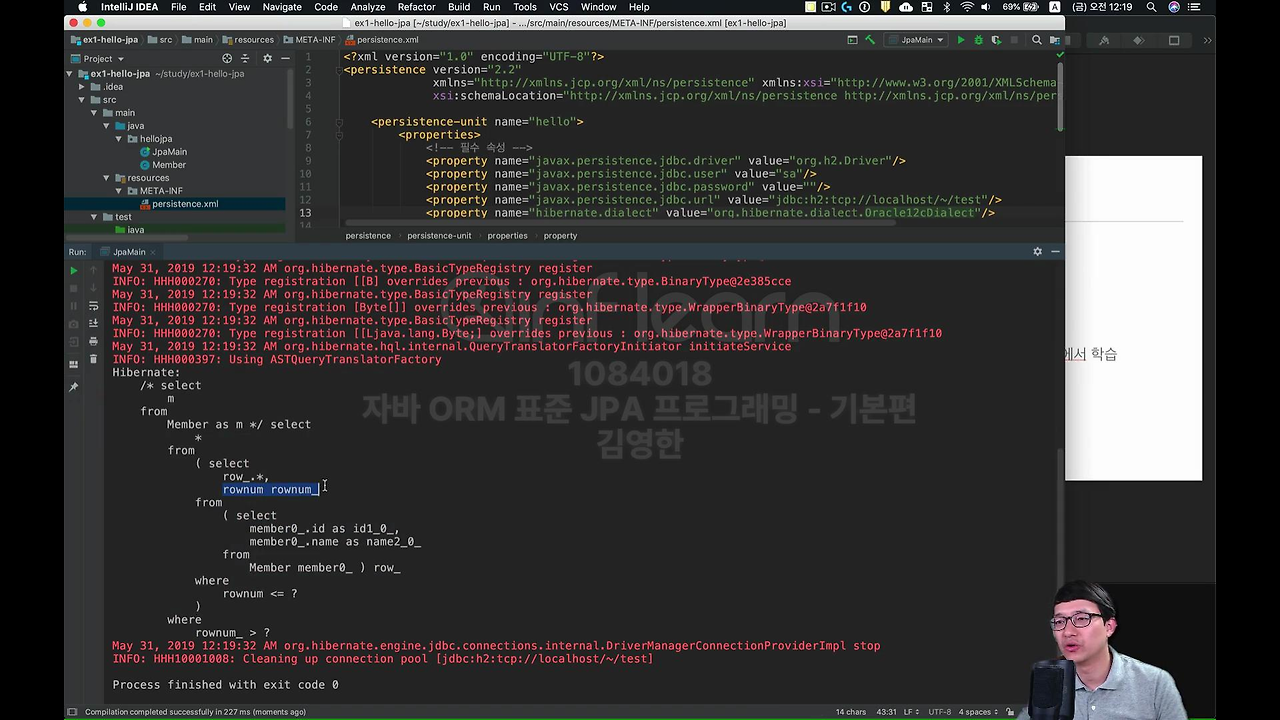Open JpaMain class in Project tree

pyautogui.click(x=169, y=152)
